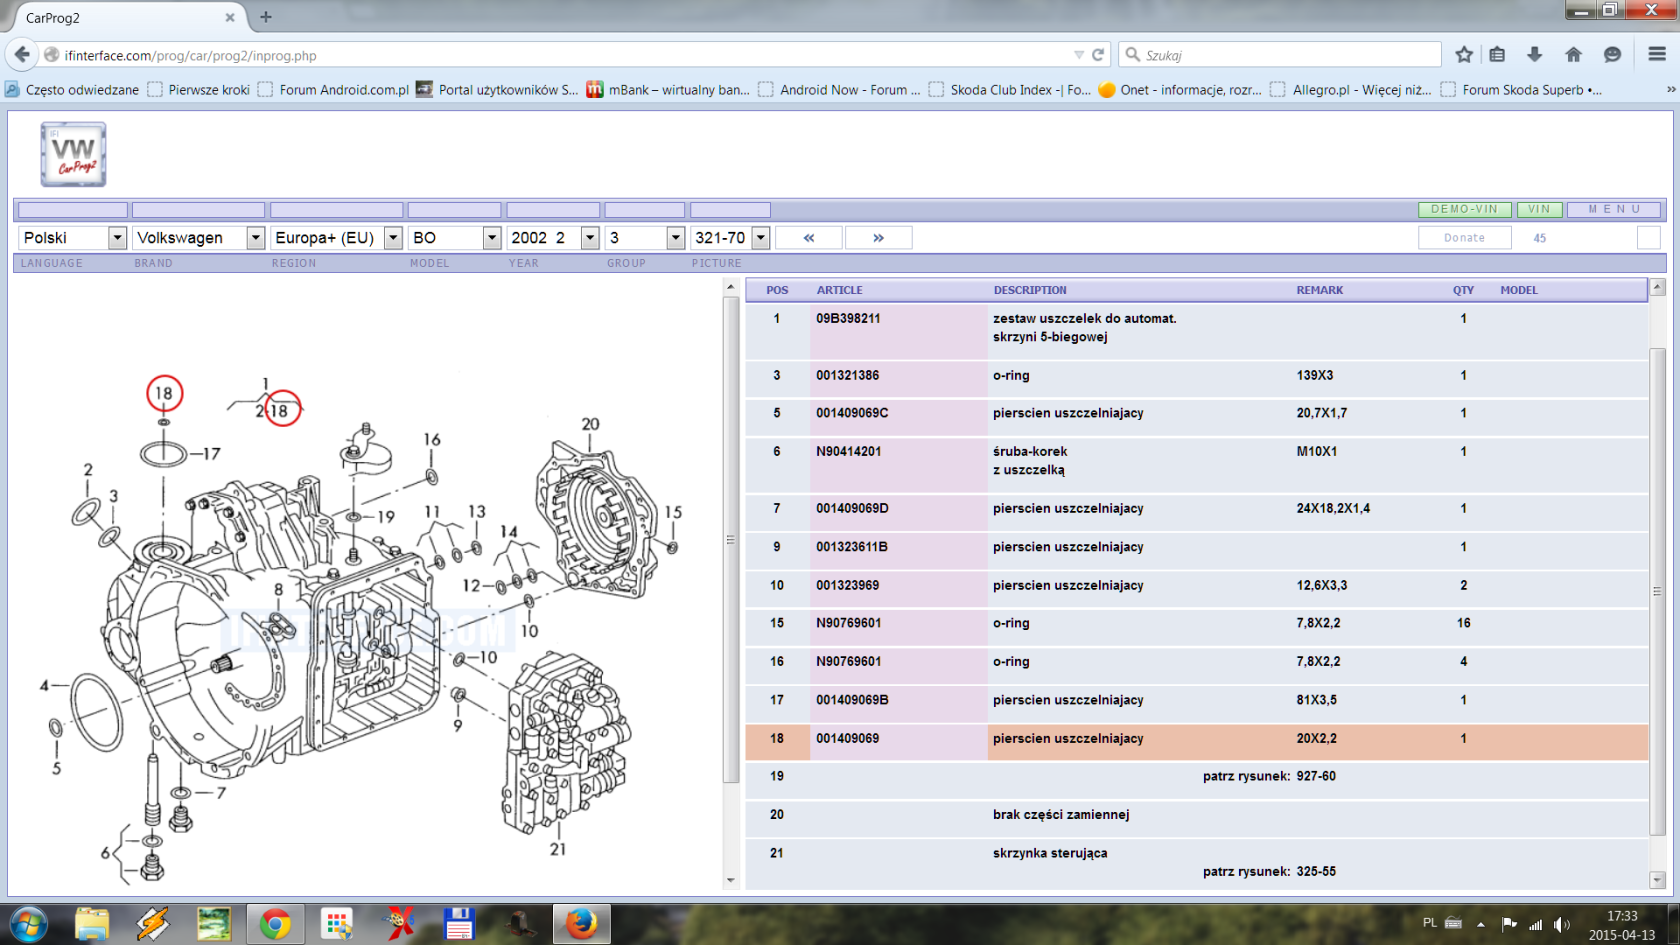Image resolution: width=1680 pixels, height=945 pixels.
Task: Switch to Firefox in the taskbar
Action: coord(581,924)
